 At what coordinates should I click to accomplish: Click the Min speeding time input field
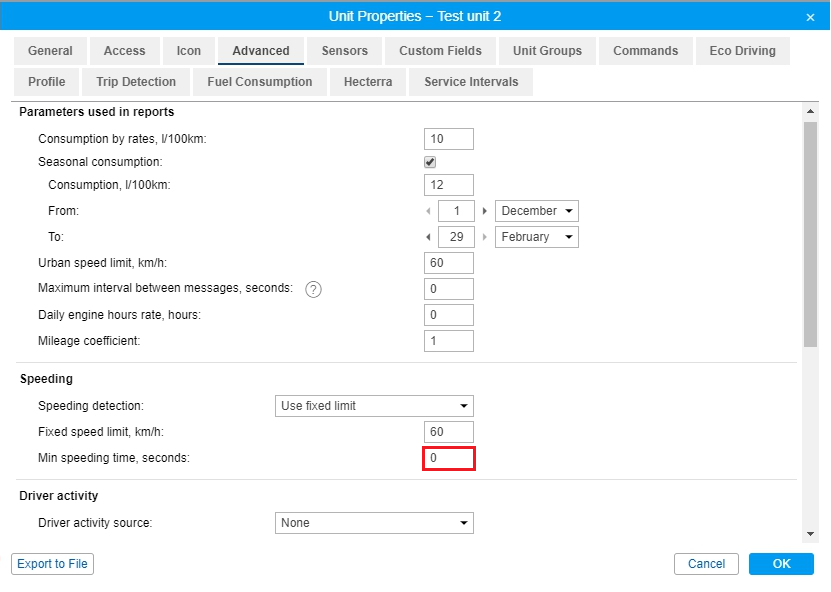coord(449,458)
